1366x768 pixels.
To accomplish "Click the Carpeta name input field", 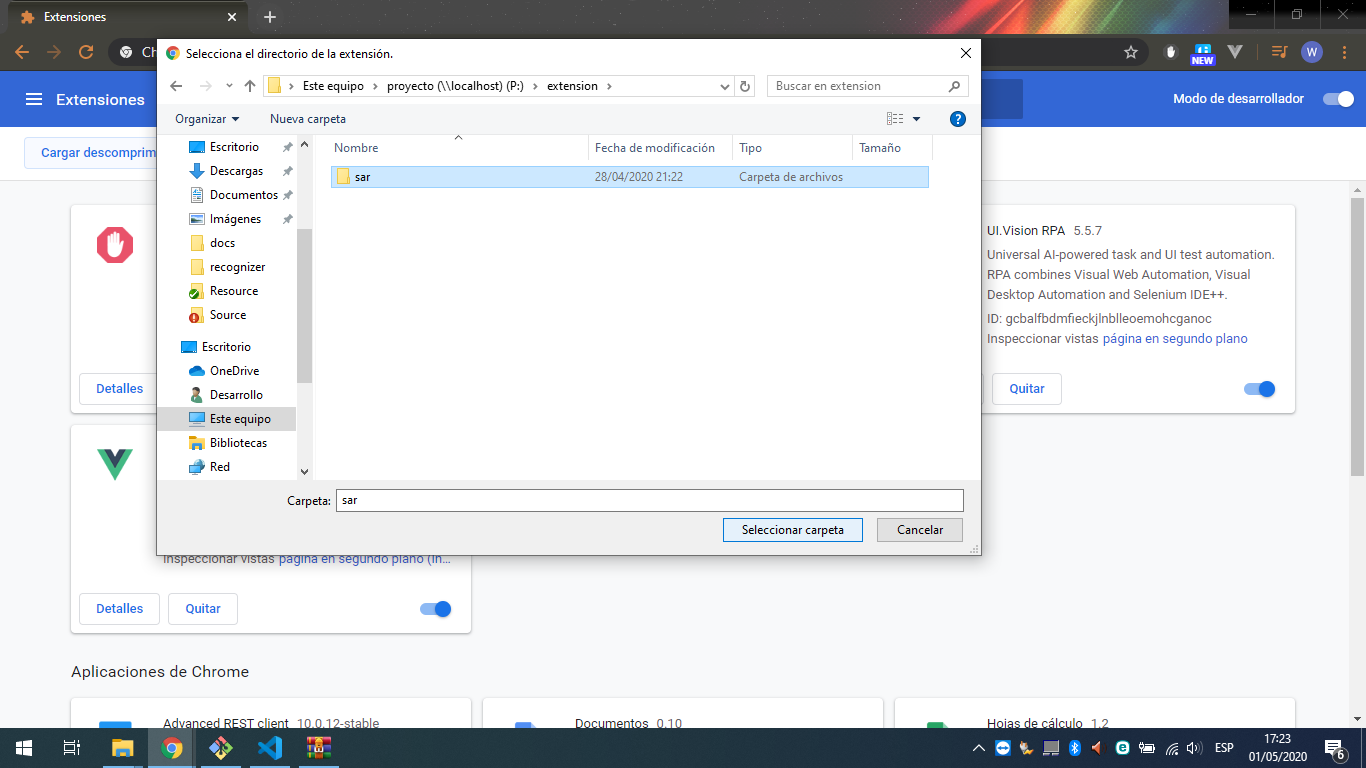I will (649, 500).
